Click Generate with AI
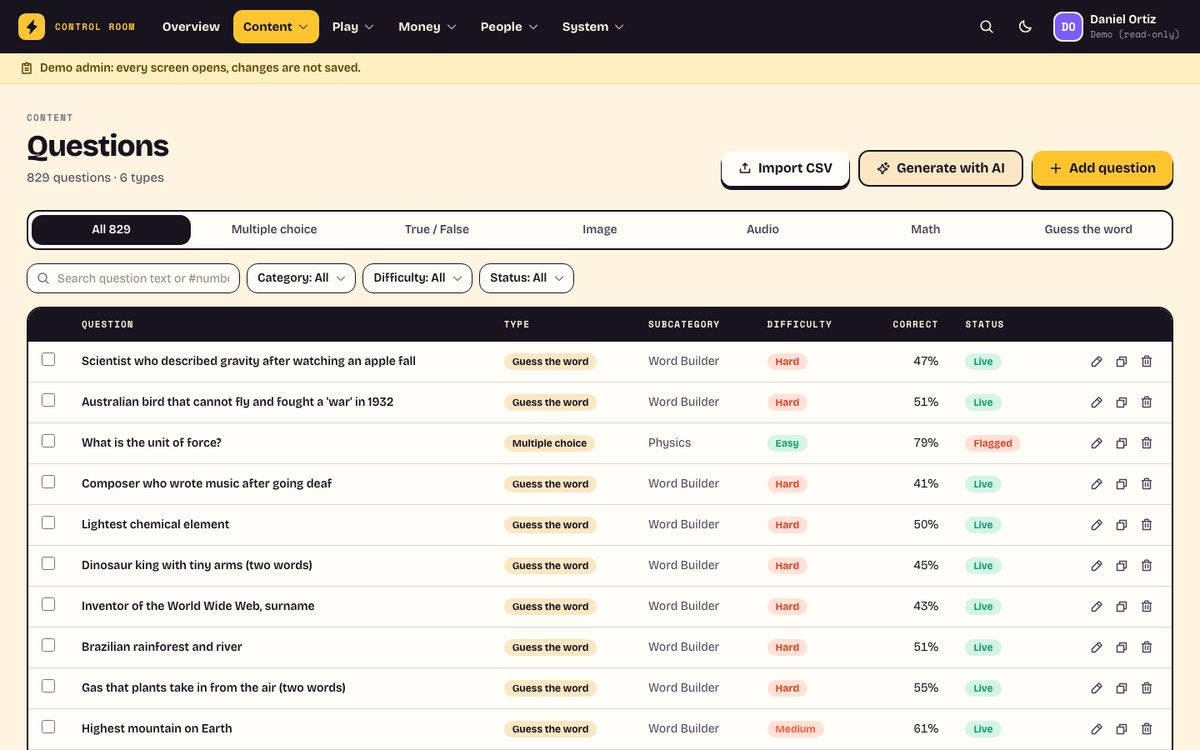Screen dimensions: 1200x750 (x=940, y=168)
